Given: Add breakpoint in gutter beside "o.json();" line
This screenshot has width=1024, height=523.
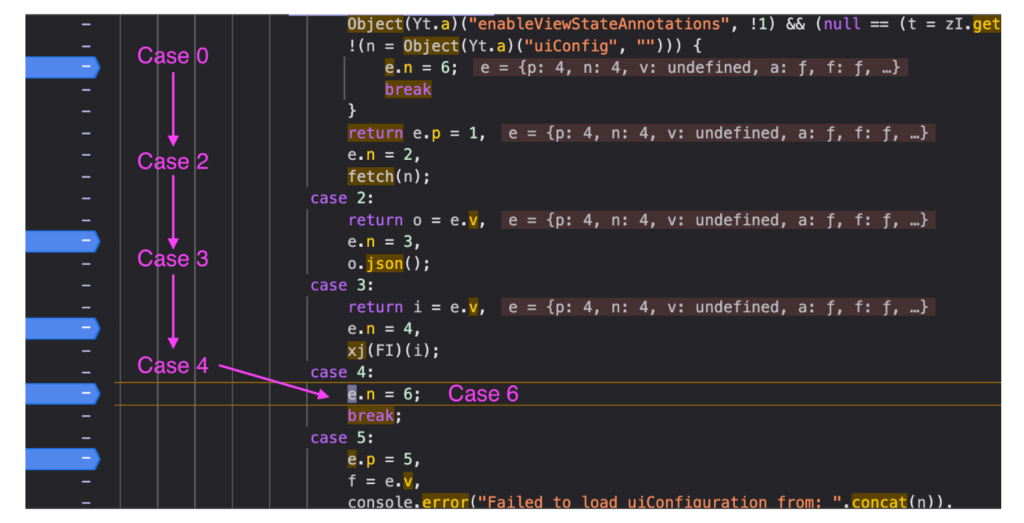Looking at the screenshot, I should coord(86,263).
